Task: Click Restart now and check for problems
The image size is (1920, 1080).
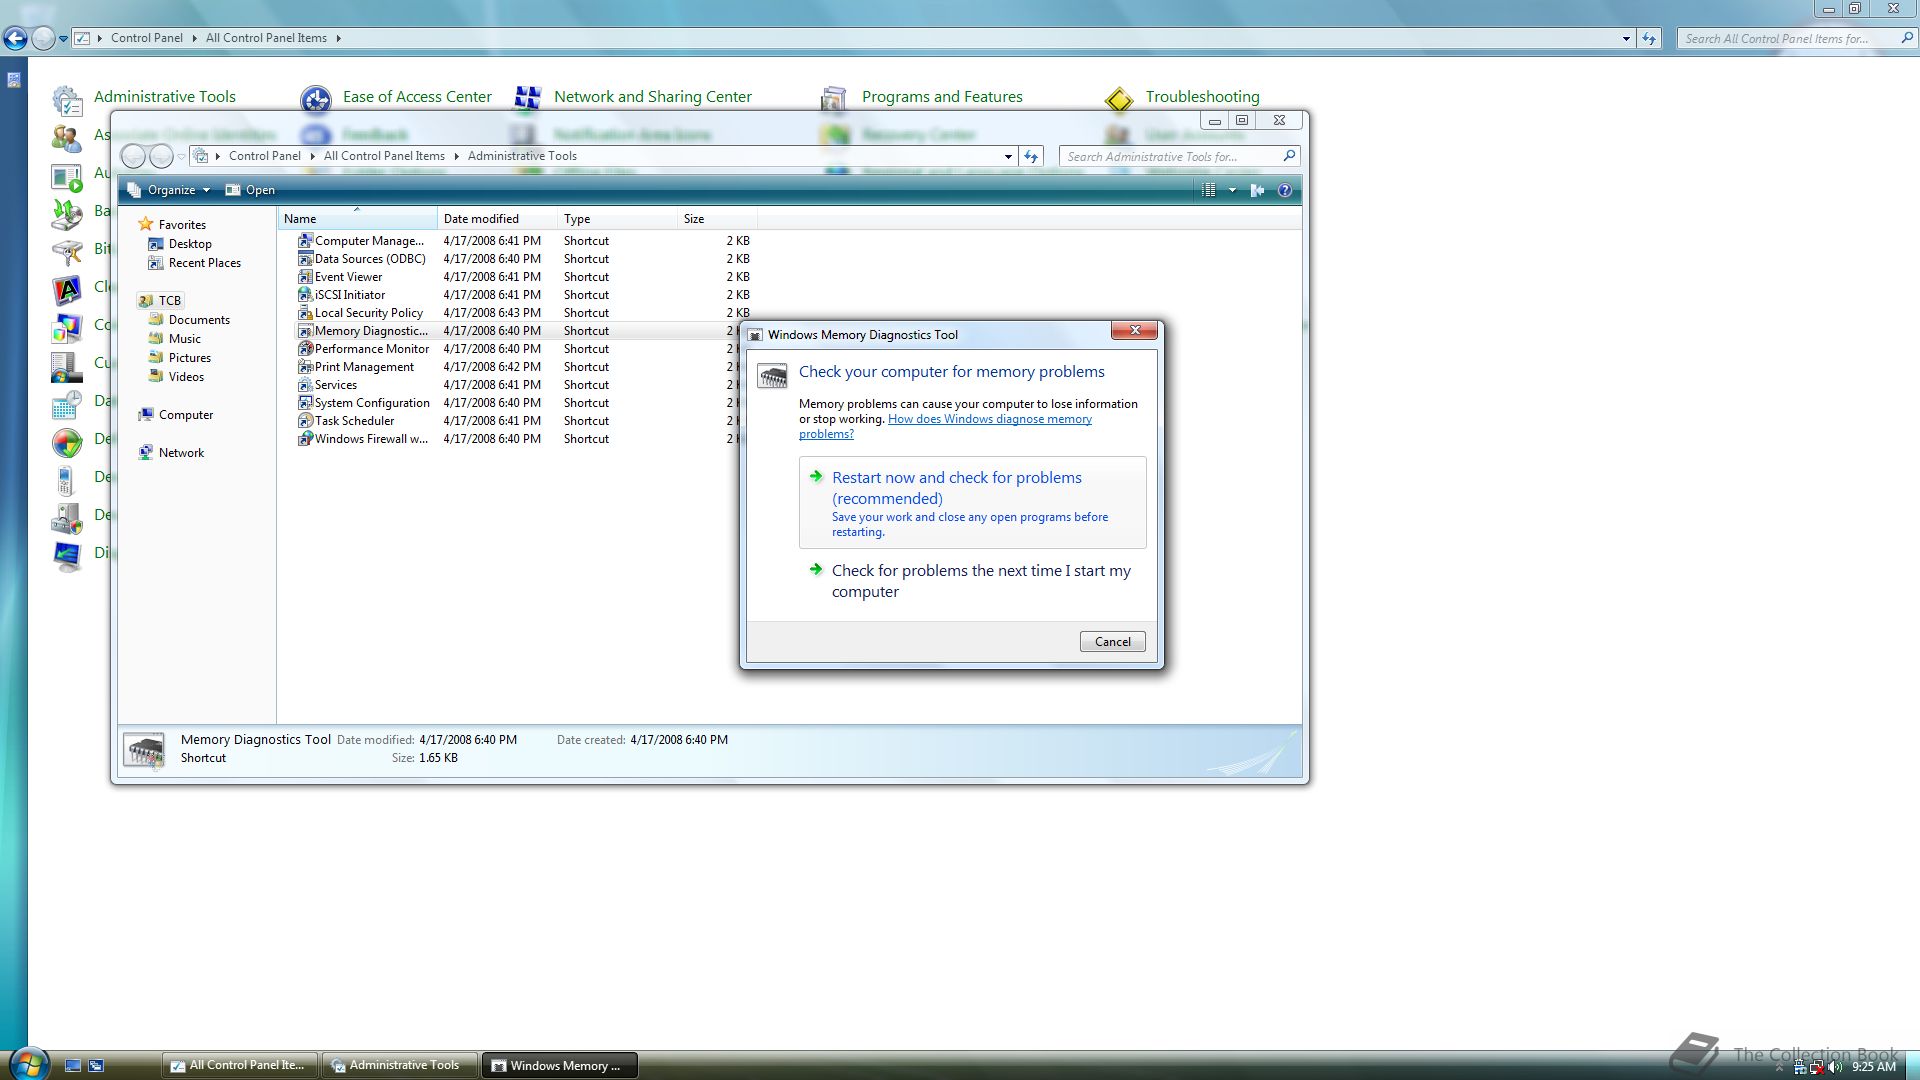Action: pyautogui.click(x=972, y=502)
